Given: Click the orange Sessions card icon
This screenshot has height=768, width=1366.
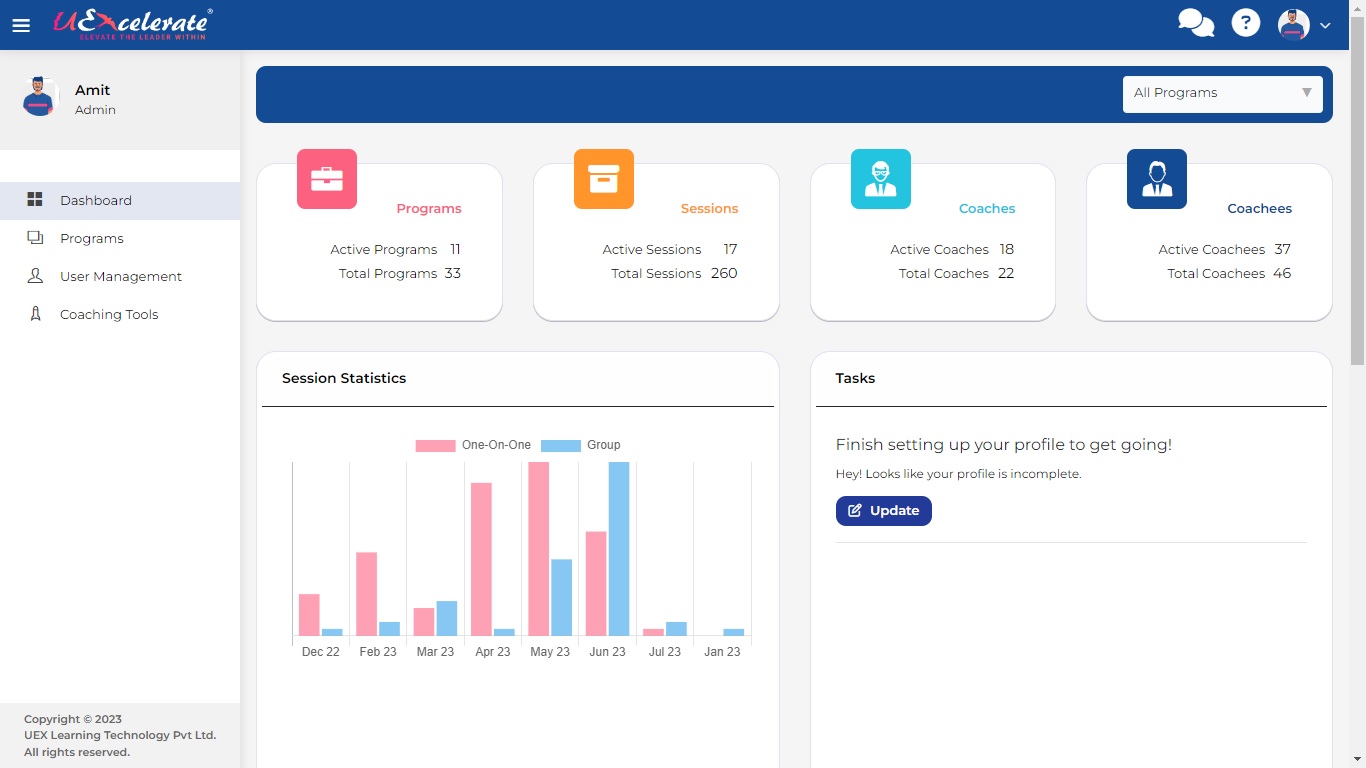Looking at the screenshot, I should [x=604, y=179].
